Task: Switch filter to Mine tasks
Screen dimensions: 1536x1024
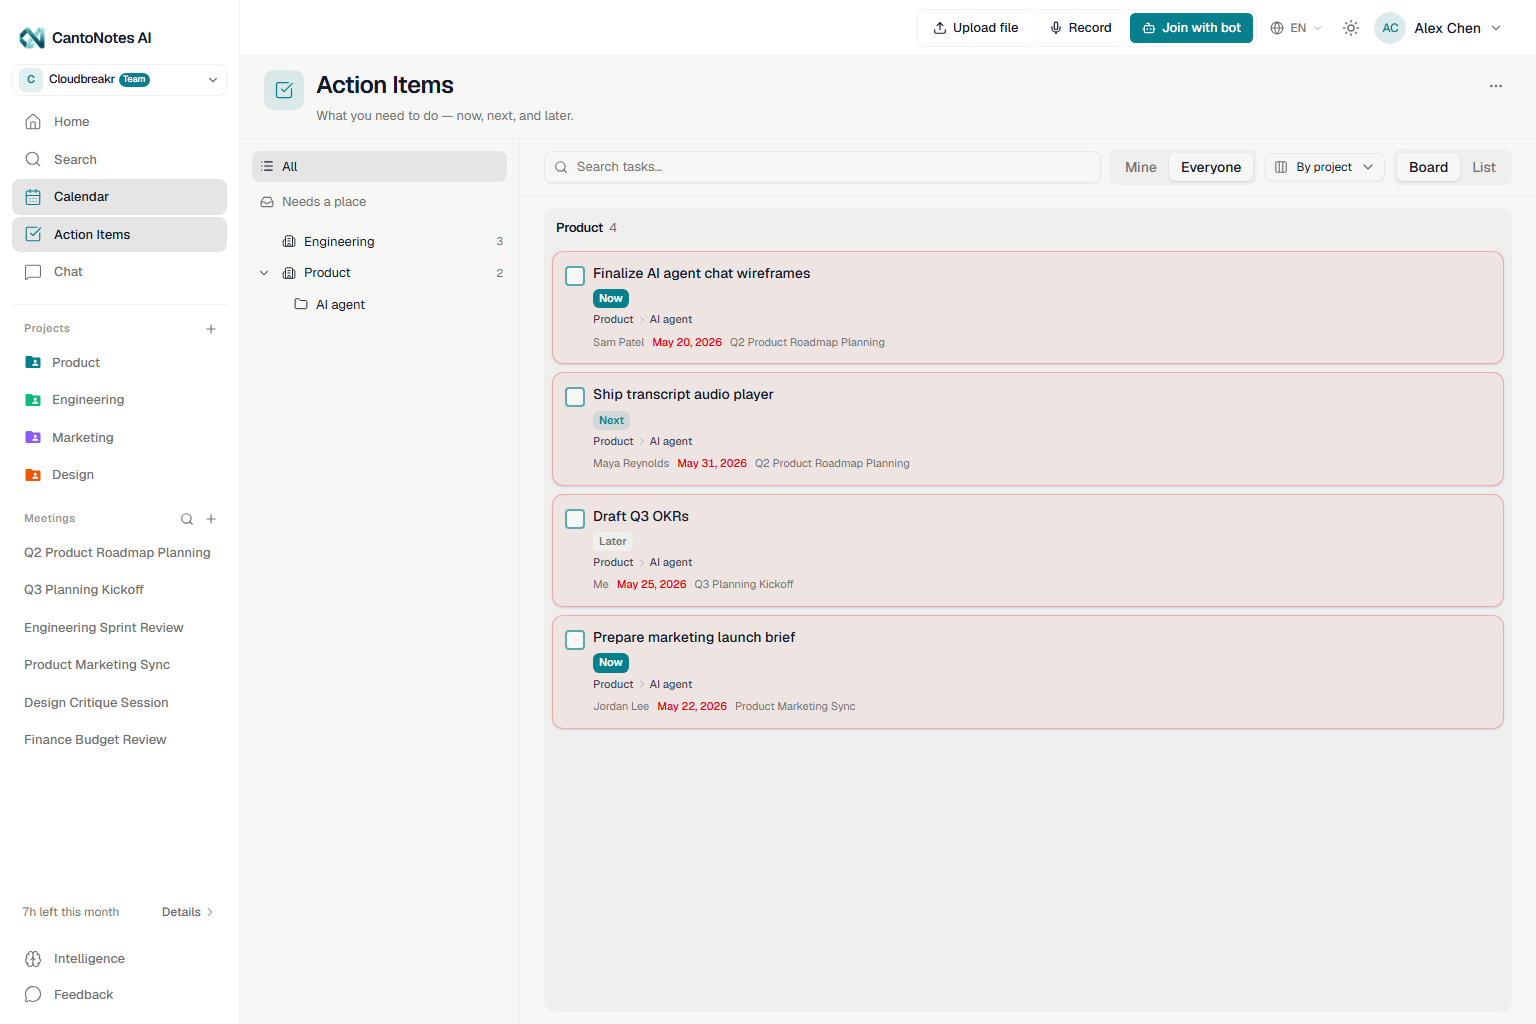Action: click(x=1140, y=167)
